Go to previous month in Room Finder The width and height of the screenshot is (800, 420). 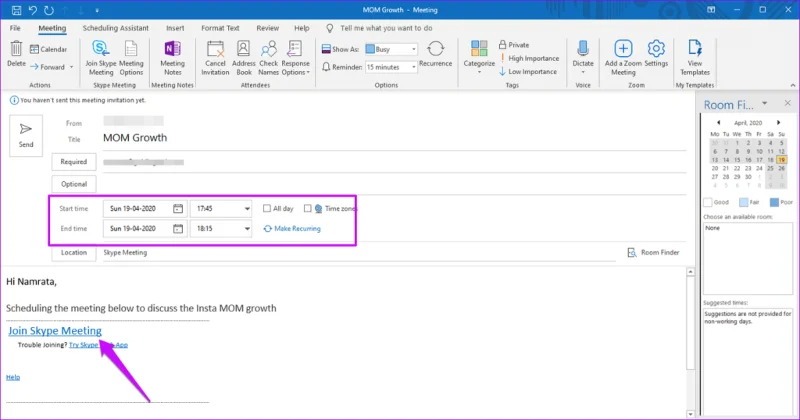718,122
